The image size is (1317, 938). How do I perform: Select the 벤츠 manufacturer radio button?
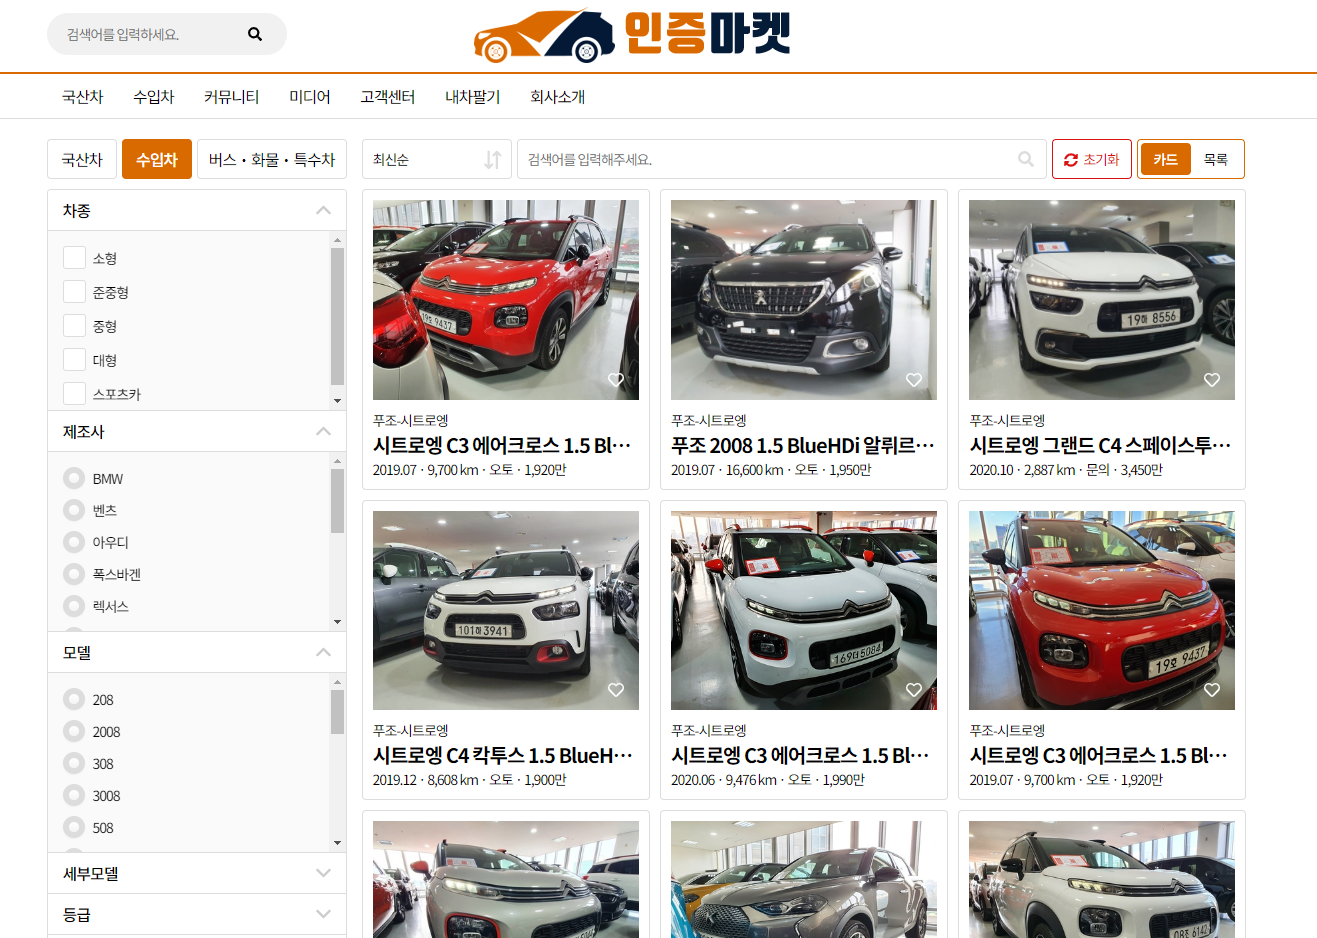[74, 510]
